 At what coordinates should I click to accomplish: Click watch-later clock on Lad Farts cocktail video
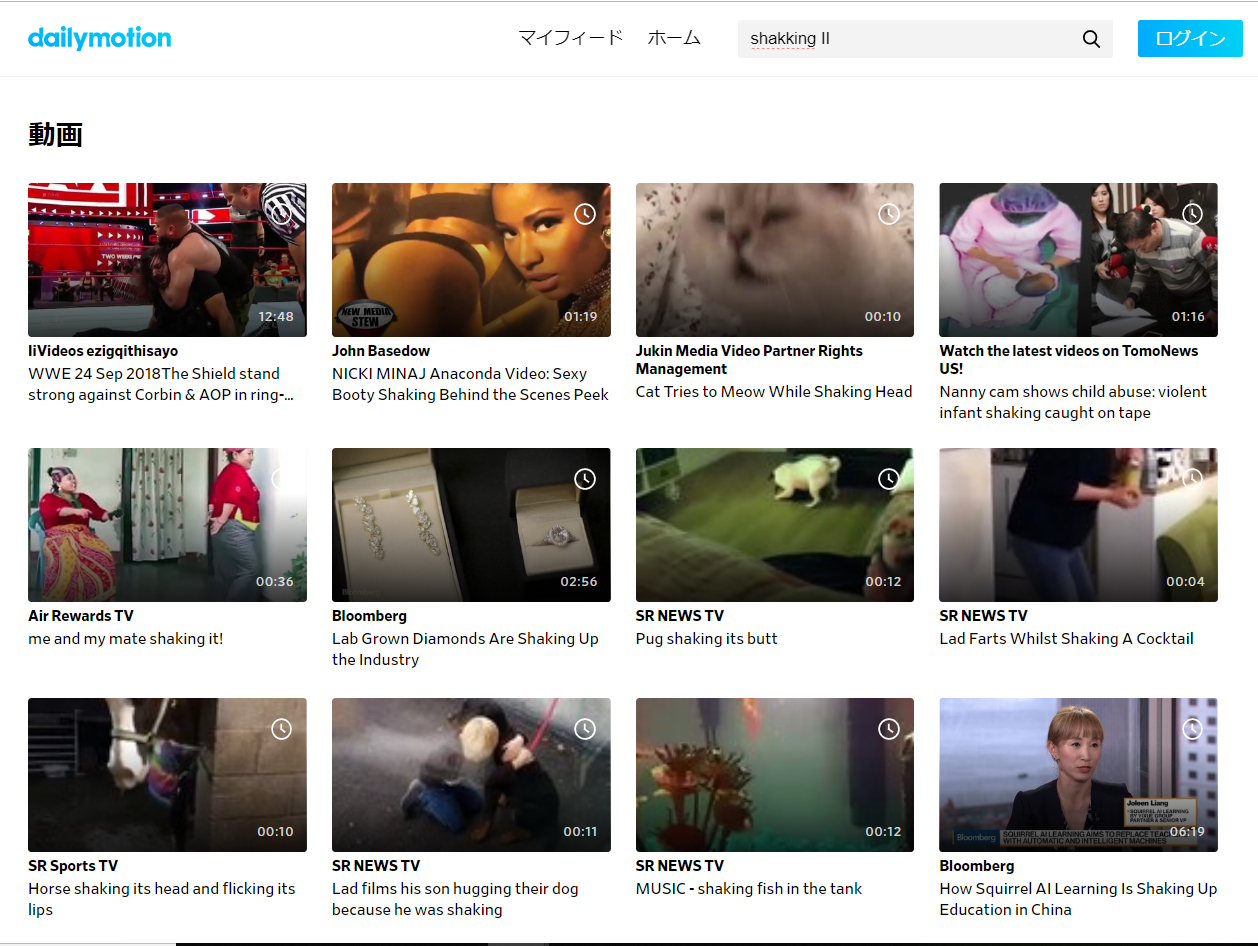point(1192,479)
